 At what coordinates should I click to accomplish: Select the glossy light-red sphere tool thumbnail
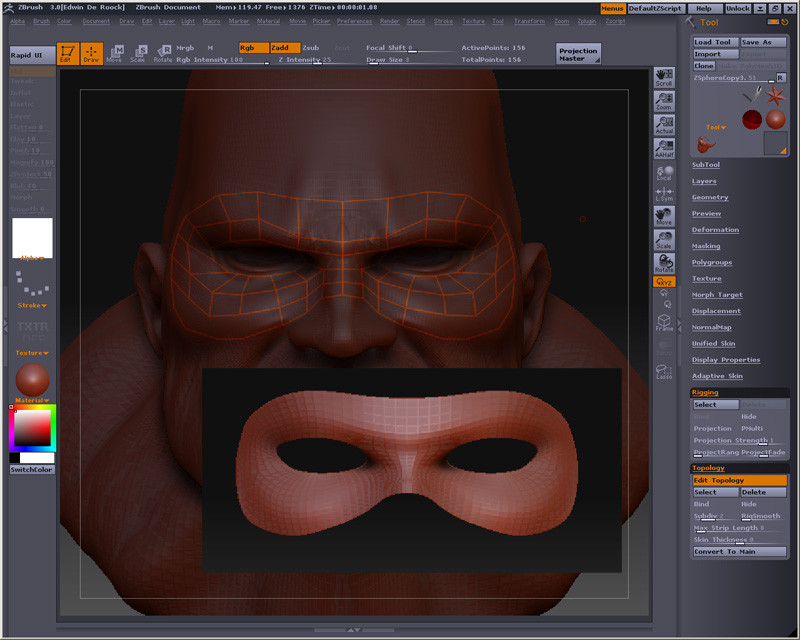pyautogui.click(x=775, y=119)
